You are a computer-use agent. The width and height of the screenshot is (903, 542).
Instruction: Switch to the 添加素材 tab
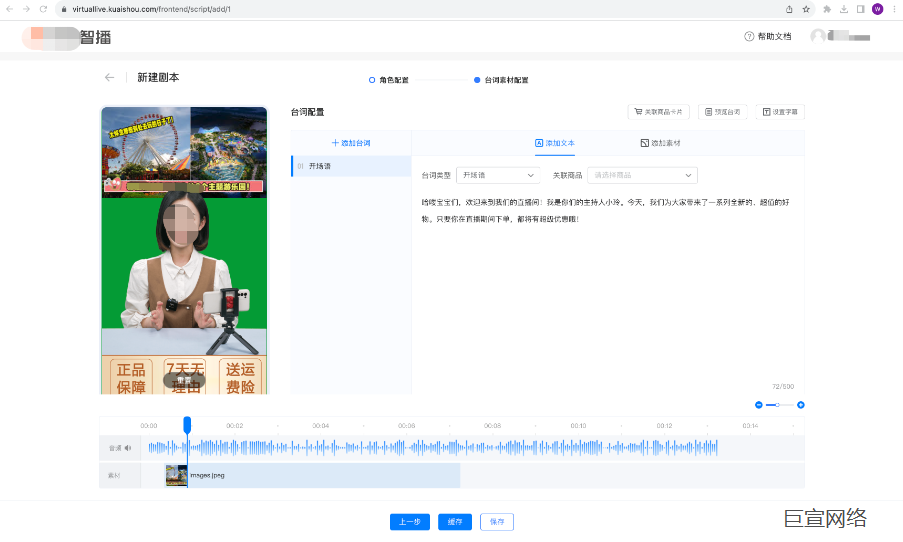pos(660,143)
